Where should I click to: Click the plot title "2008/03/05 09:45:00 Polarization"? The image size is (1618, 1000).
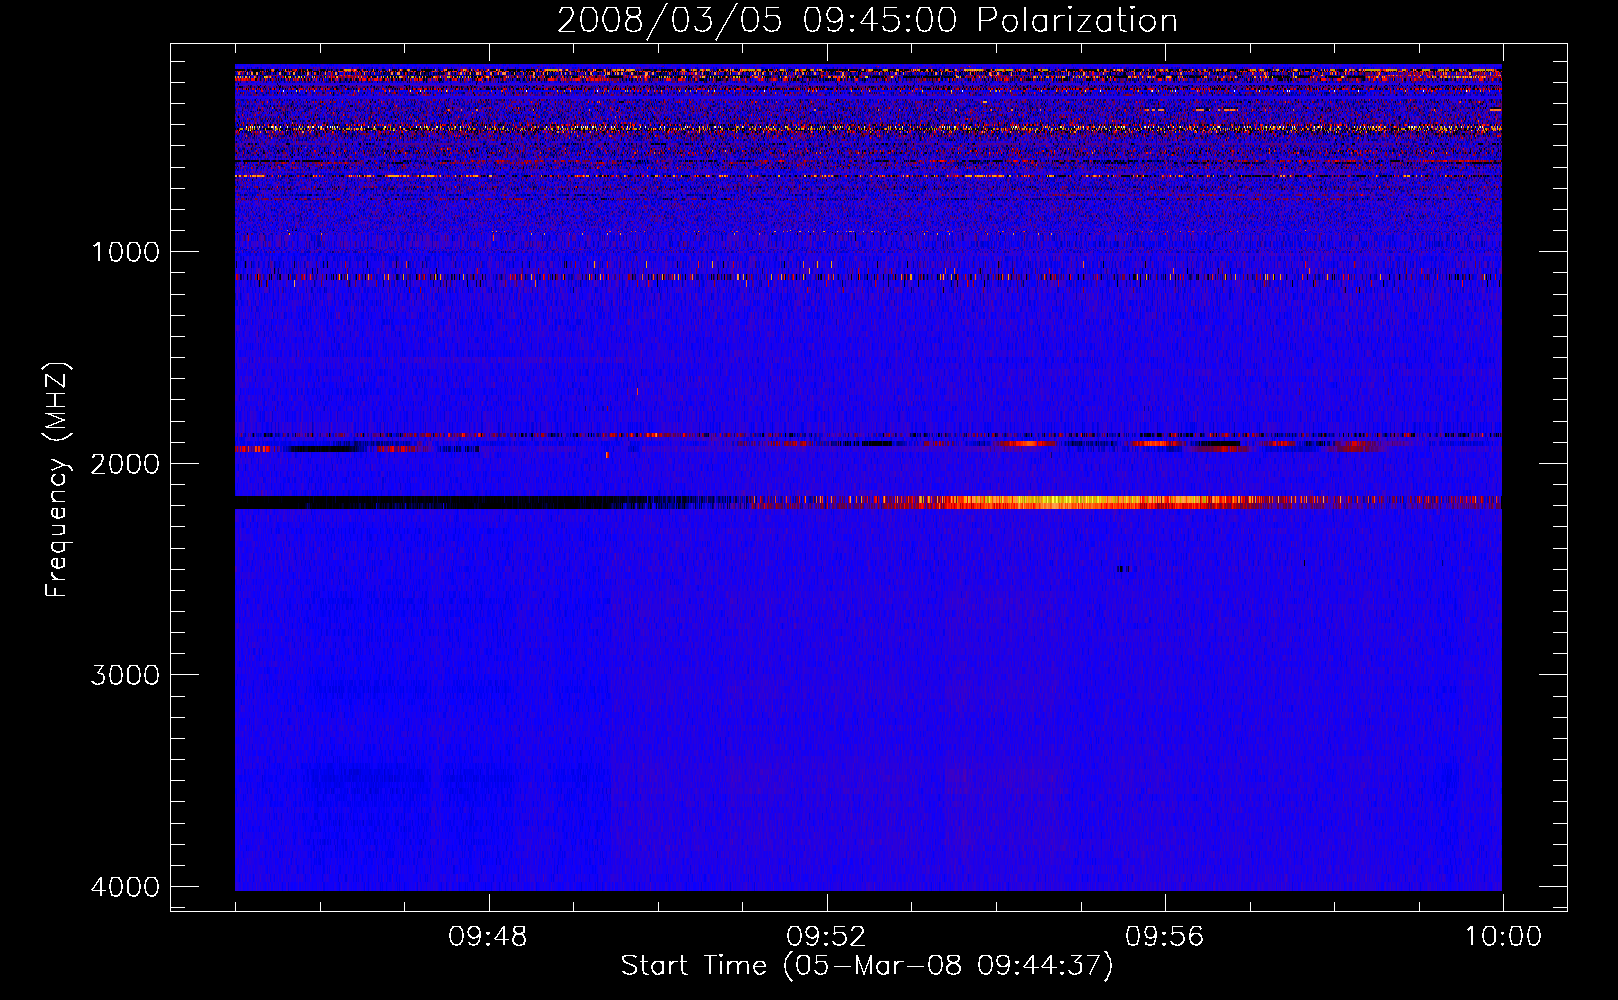[867, 20]
